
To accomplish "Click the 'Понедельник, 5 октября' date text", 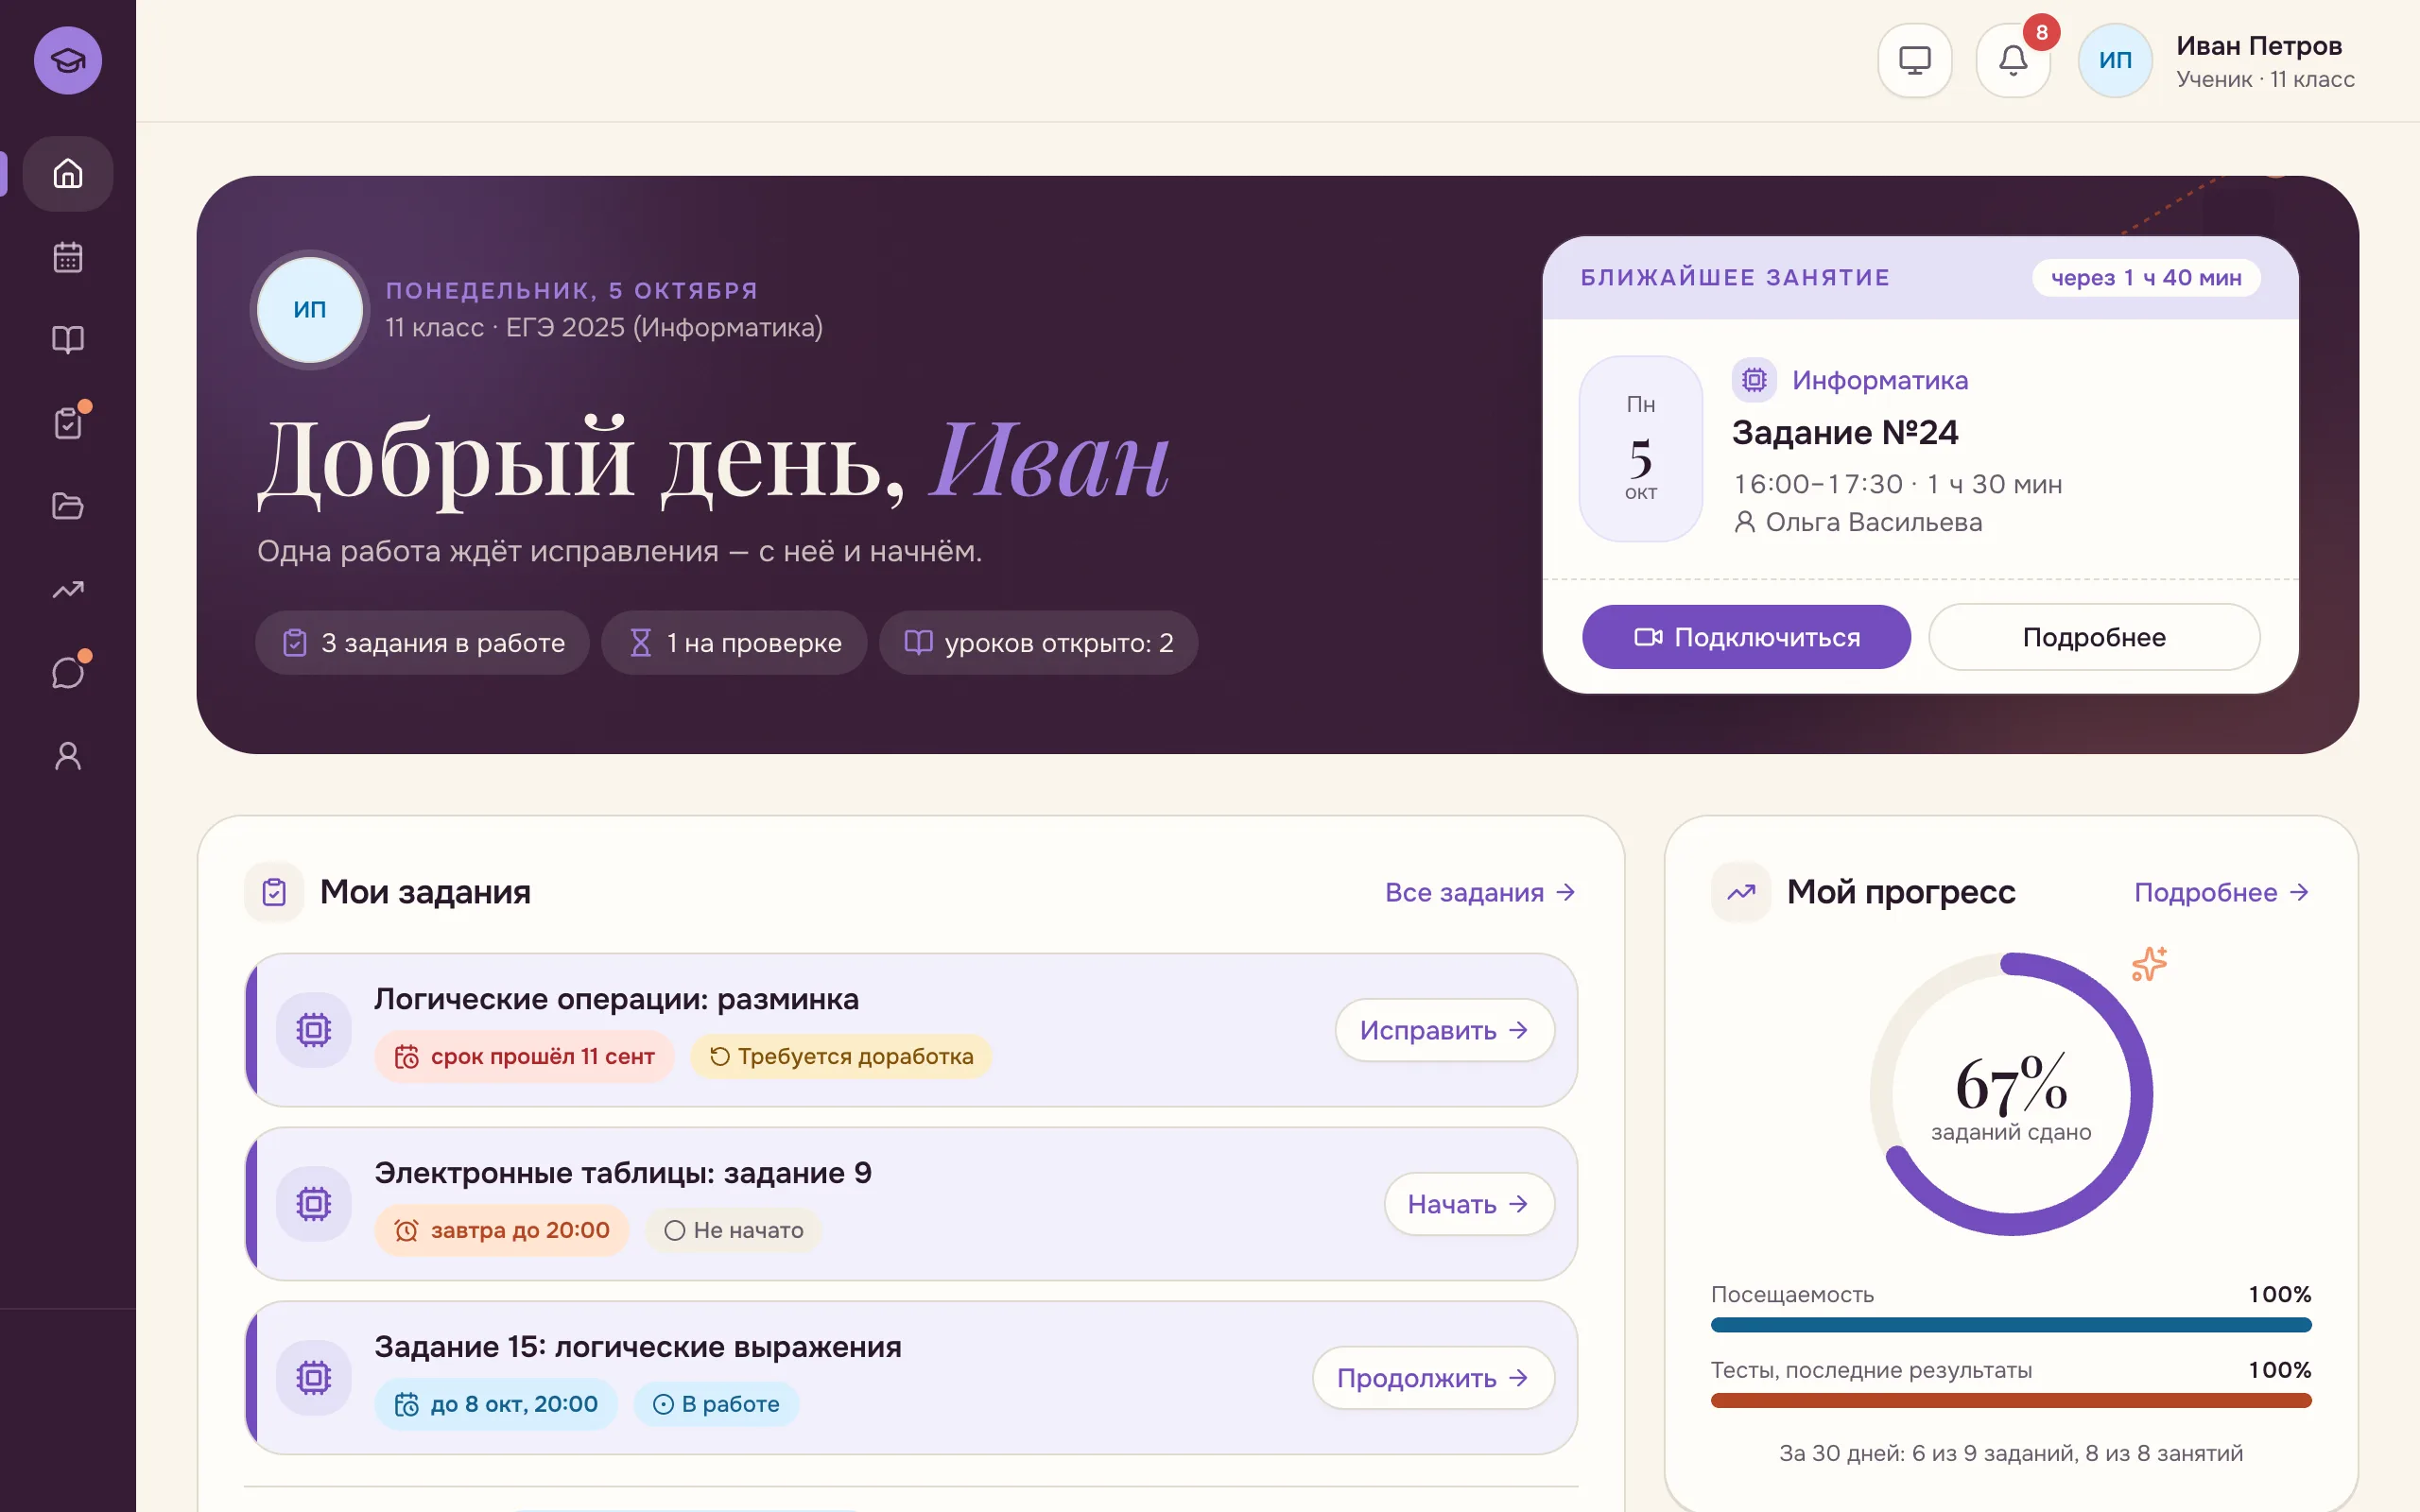I will 572,291.
